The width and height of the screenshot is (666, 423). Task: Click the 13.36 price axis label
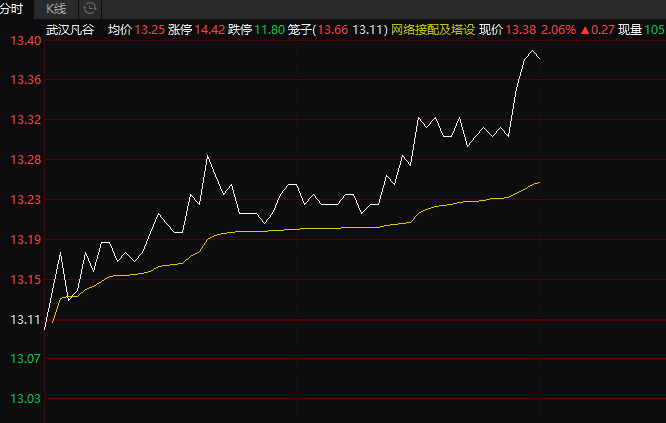26,80
